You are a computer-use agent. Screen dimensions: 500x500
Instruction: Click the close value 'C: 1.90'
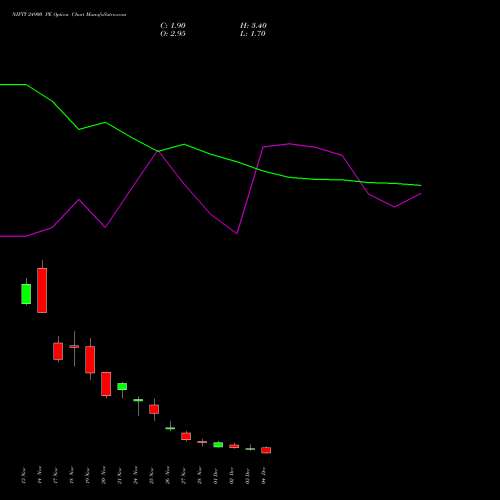pyautogui.click(x=173, y=26)
